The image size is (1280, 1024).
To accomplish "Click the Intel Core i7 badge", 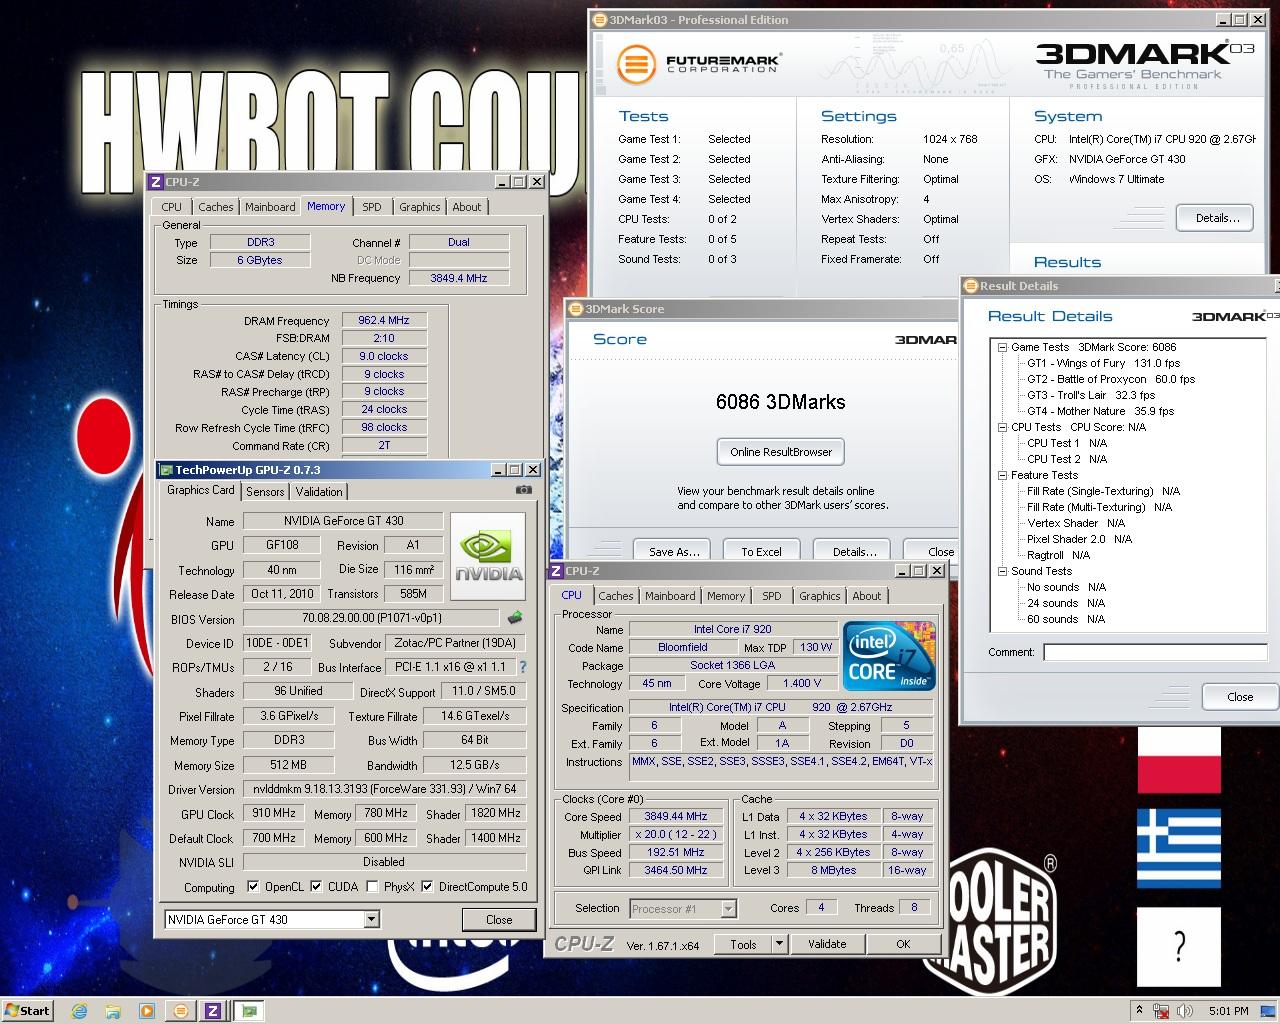I will click(x=889, y=655).
